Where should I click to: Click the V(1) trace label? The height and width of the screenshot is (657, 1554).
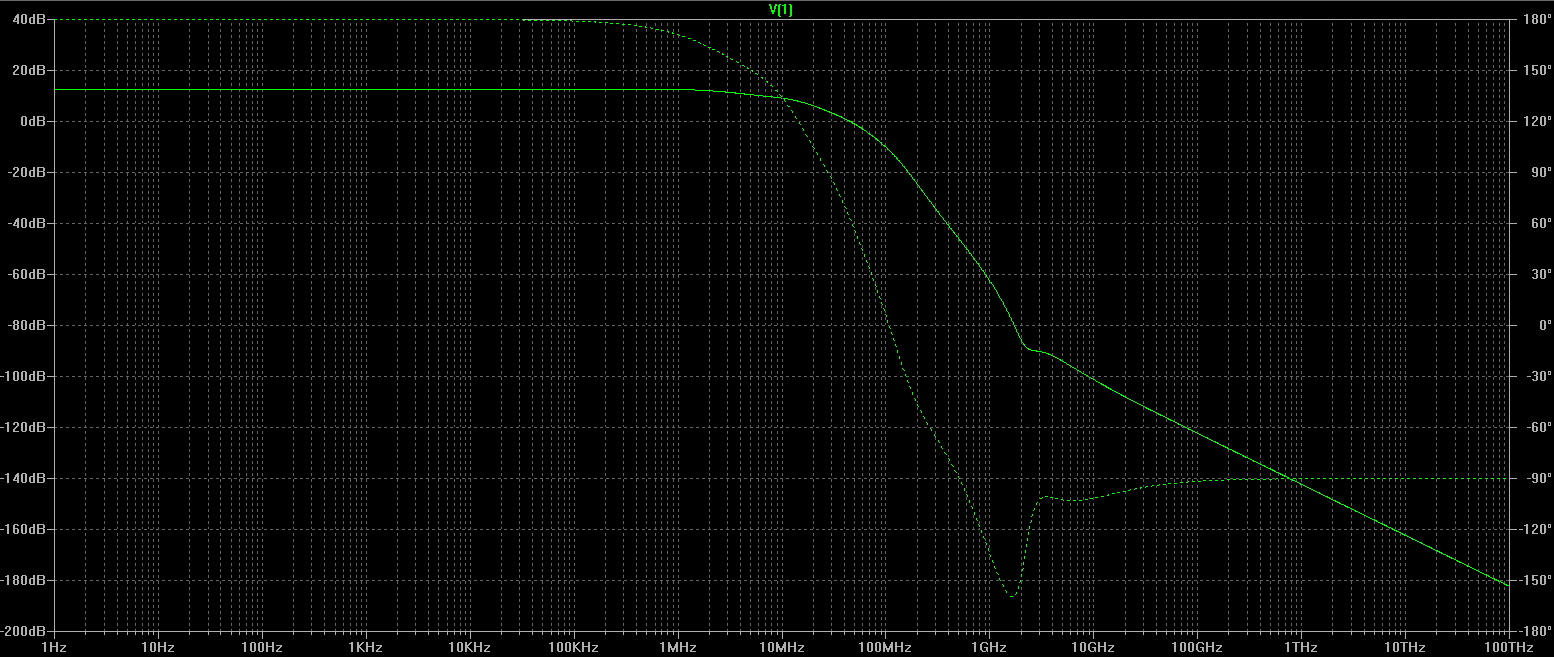pos(779,9)
